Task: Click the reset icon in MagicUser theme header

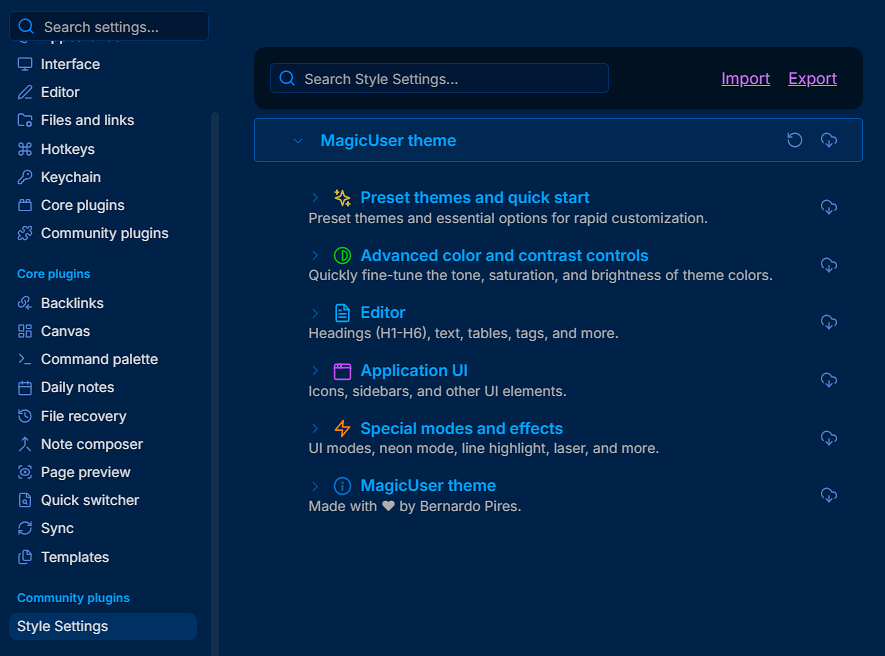Action: [795, 140]
